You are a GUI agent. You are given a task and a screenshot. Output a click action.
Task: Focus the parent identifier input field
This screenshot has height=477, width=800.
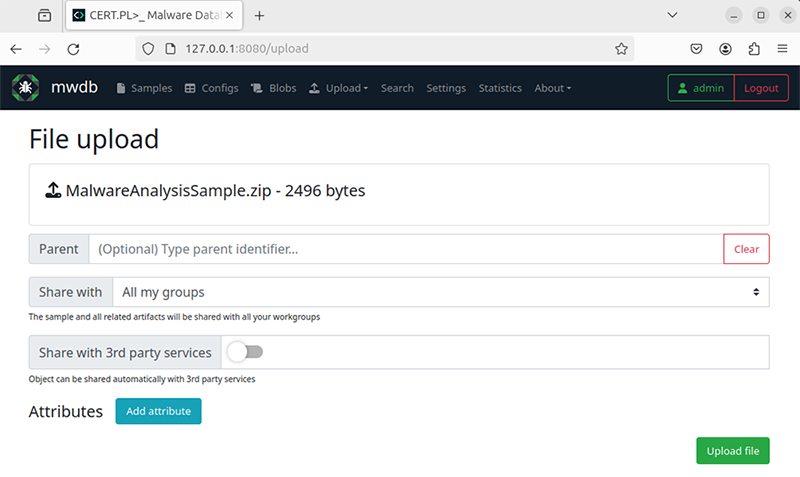click(x=406, y=249)
